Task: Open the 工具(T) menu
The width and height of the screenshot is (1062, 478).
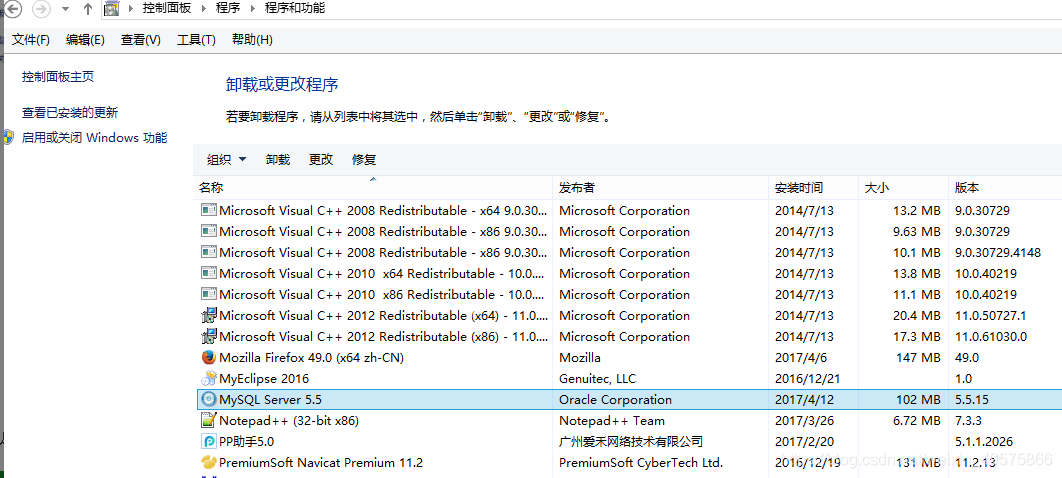Action: click(196, 40)
